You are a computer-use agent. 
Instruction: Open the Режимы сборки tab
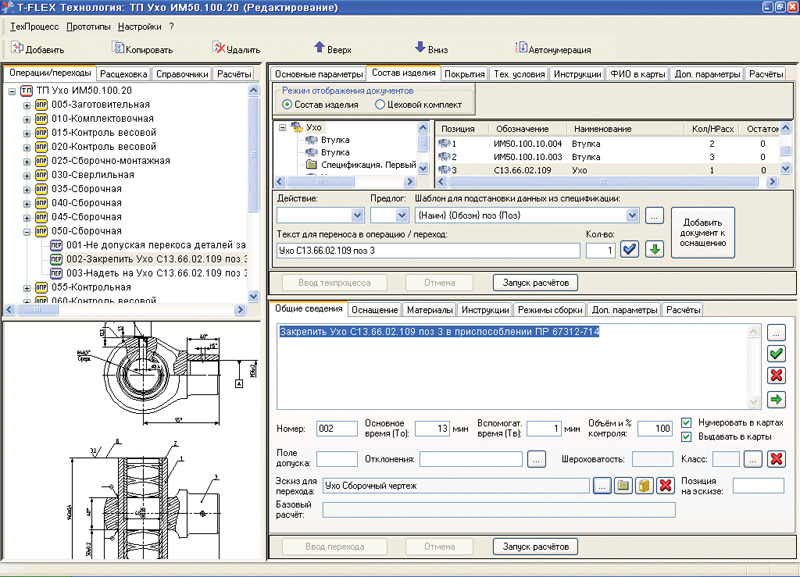click(x=550, y=310)
